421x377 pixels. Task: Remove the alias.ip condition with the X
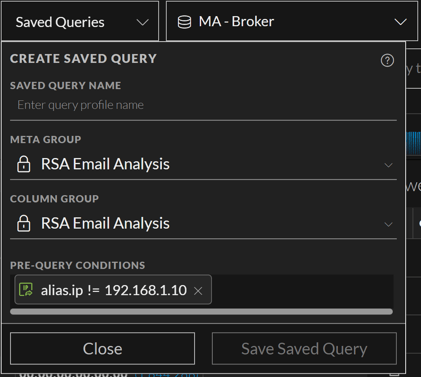[198, 291]
